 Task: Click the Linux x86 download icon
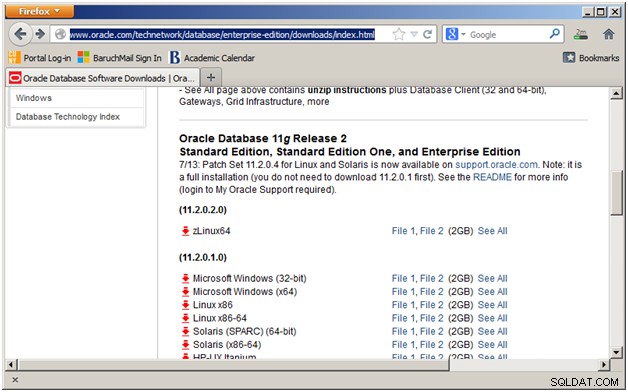[185, 304]
